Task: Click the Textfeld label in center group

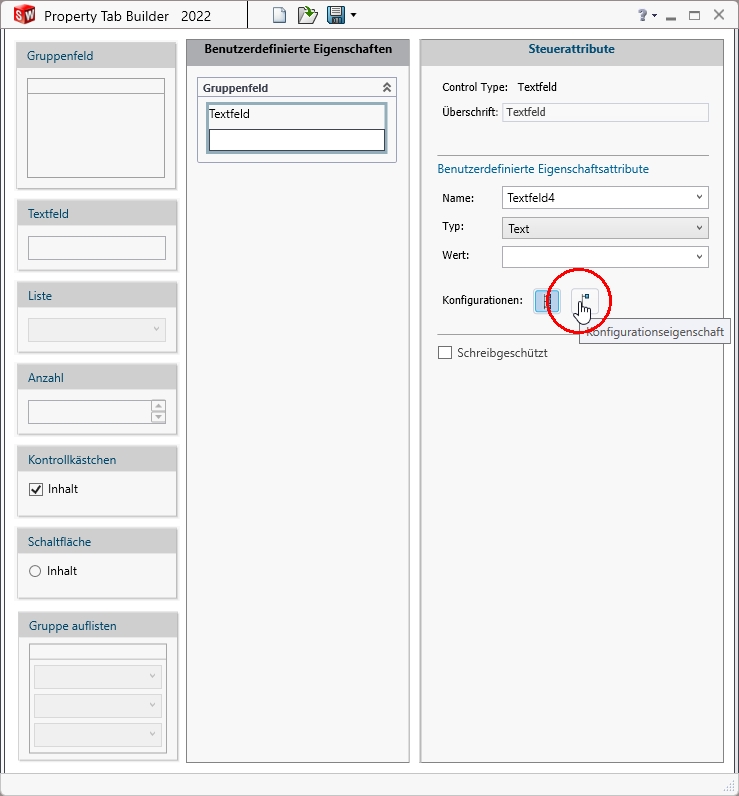Action: click(x=229, y=114)
